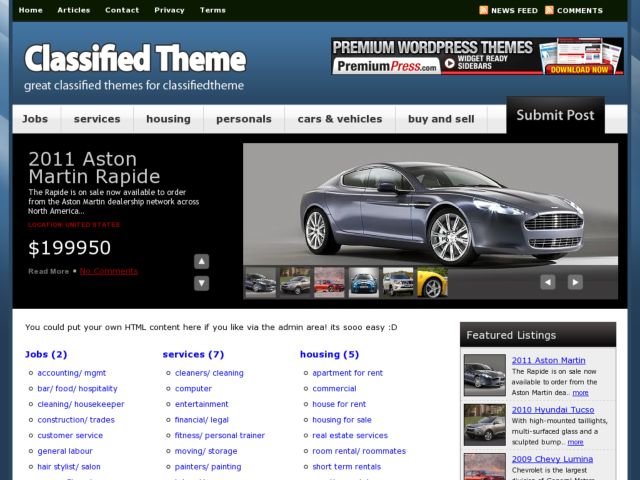
Task: Open cleaning/ housekeeper link
Action: click(x=81, y=404)
